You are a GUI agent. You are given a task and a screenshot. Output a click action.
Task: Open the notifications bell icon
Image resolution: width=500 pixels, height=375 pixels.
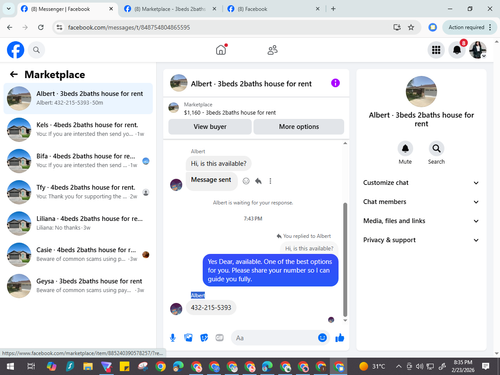(x=457, y=50)
